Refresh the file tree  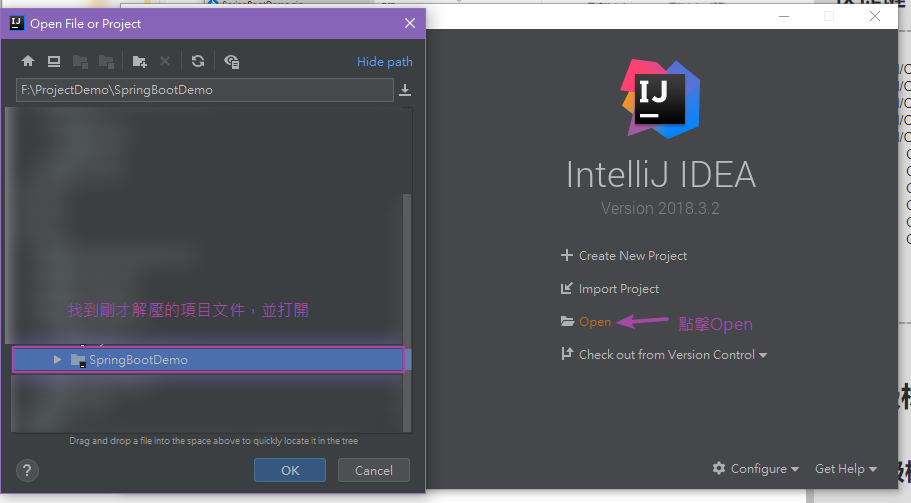click(198, 61)
